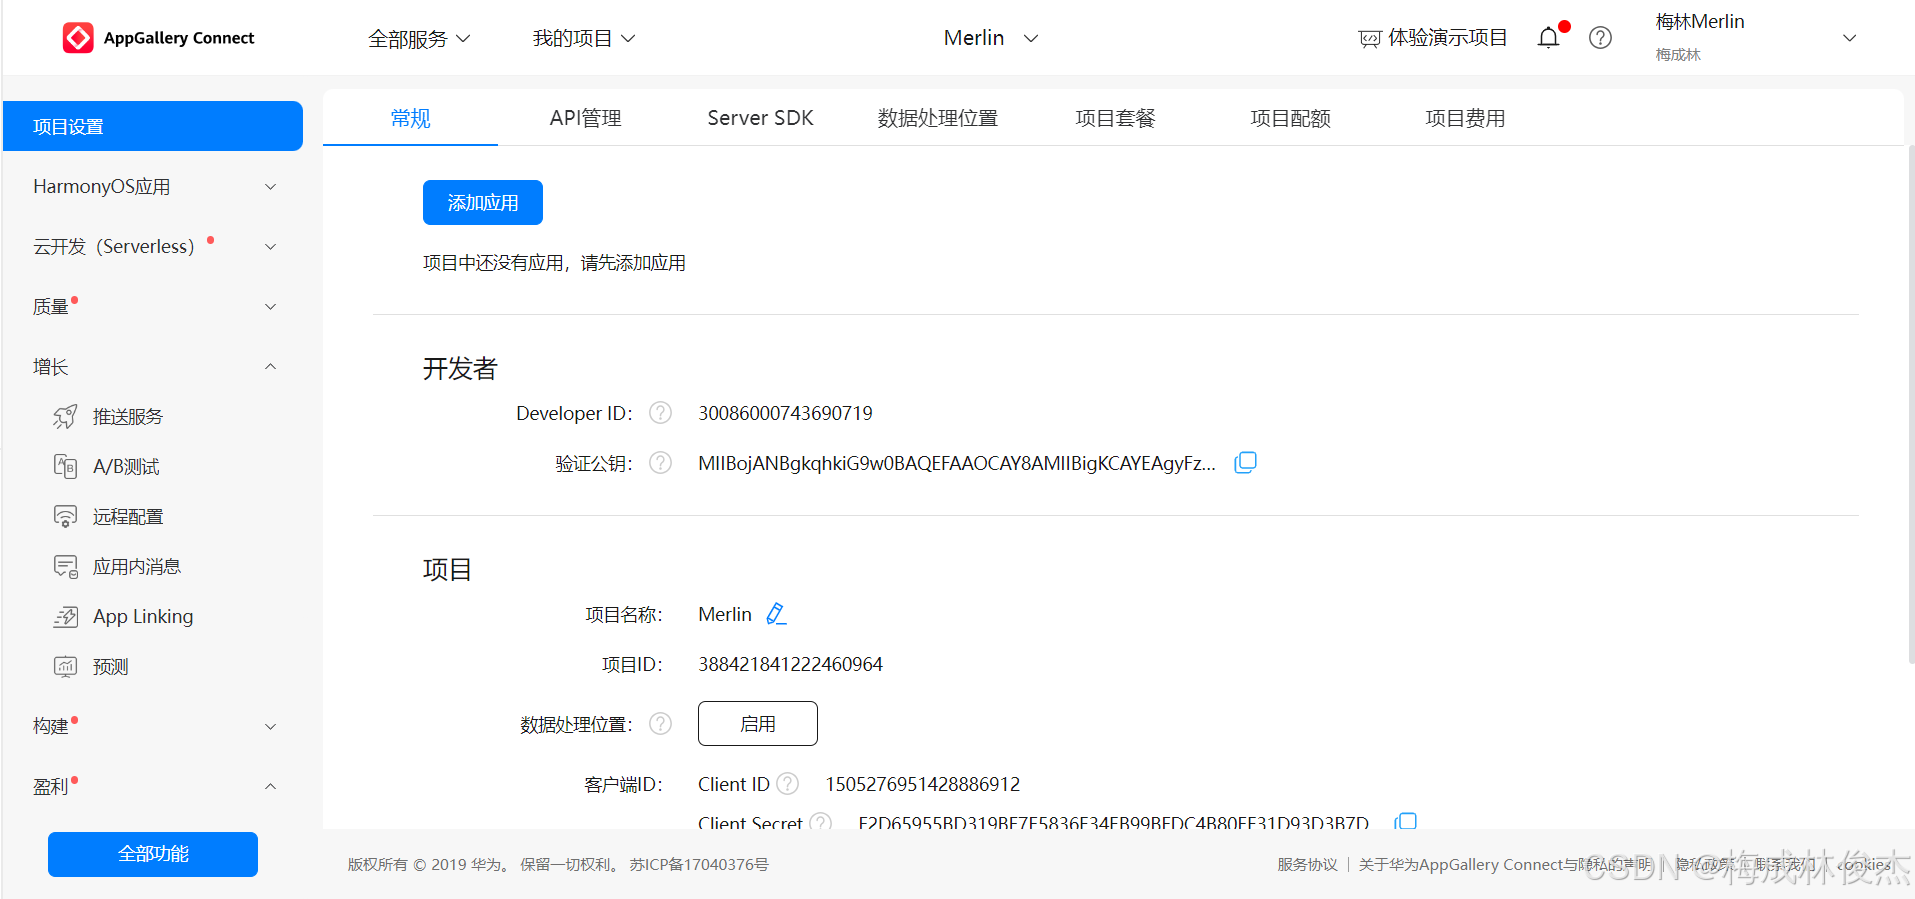
Task: Click the 添加应用 button
Action: coord(482,202)
